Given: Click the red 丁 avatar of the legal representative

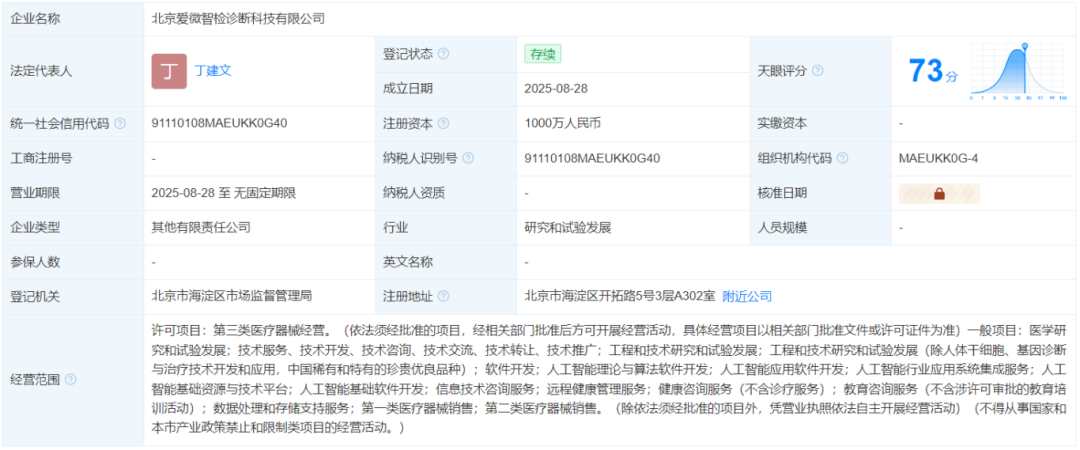Looking at the screenshot, I should pos(169,71).
